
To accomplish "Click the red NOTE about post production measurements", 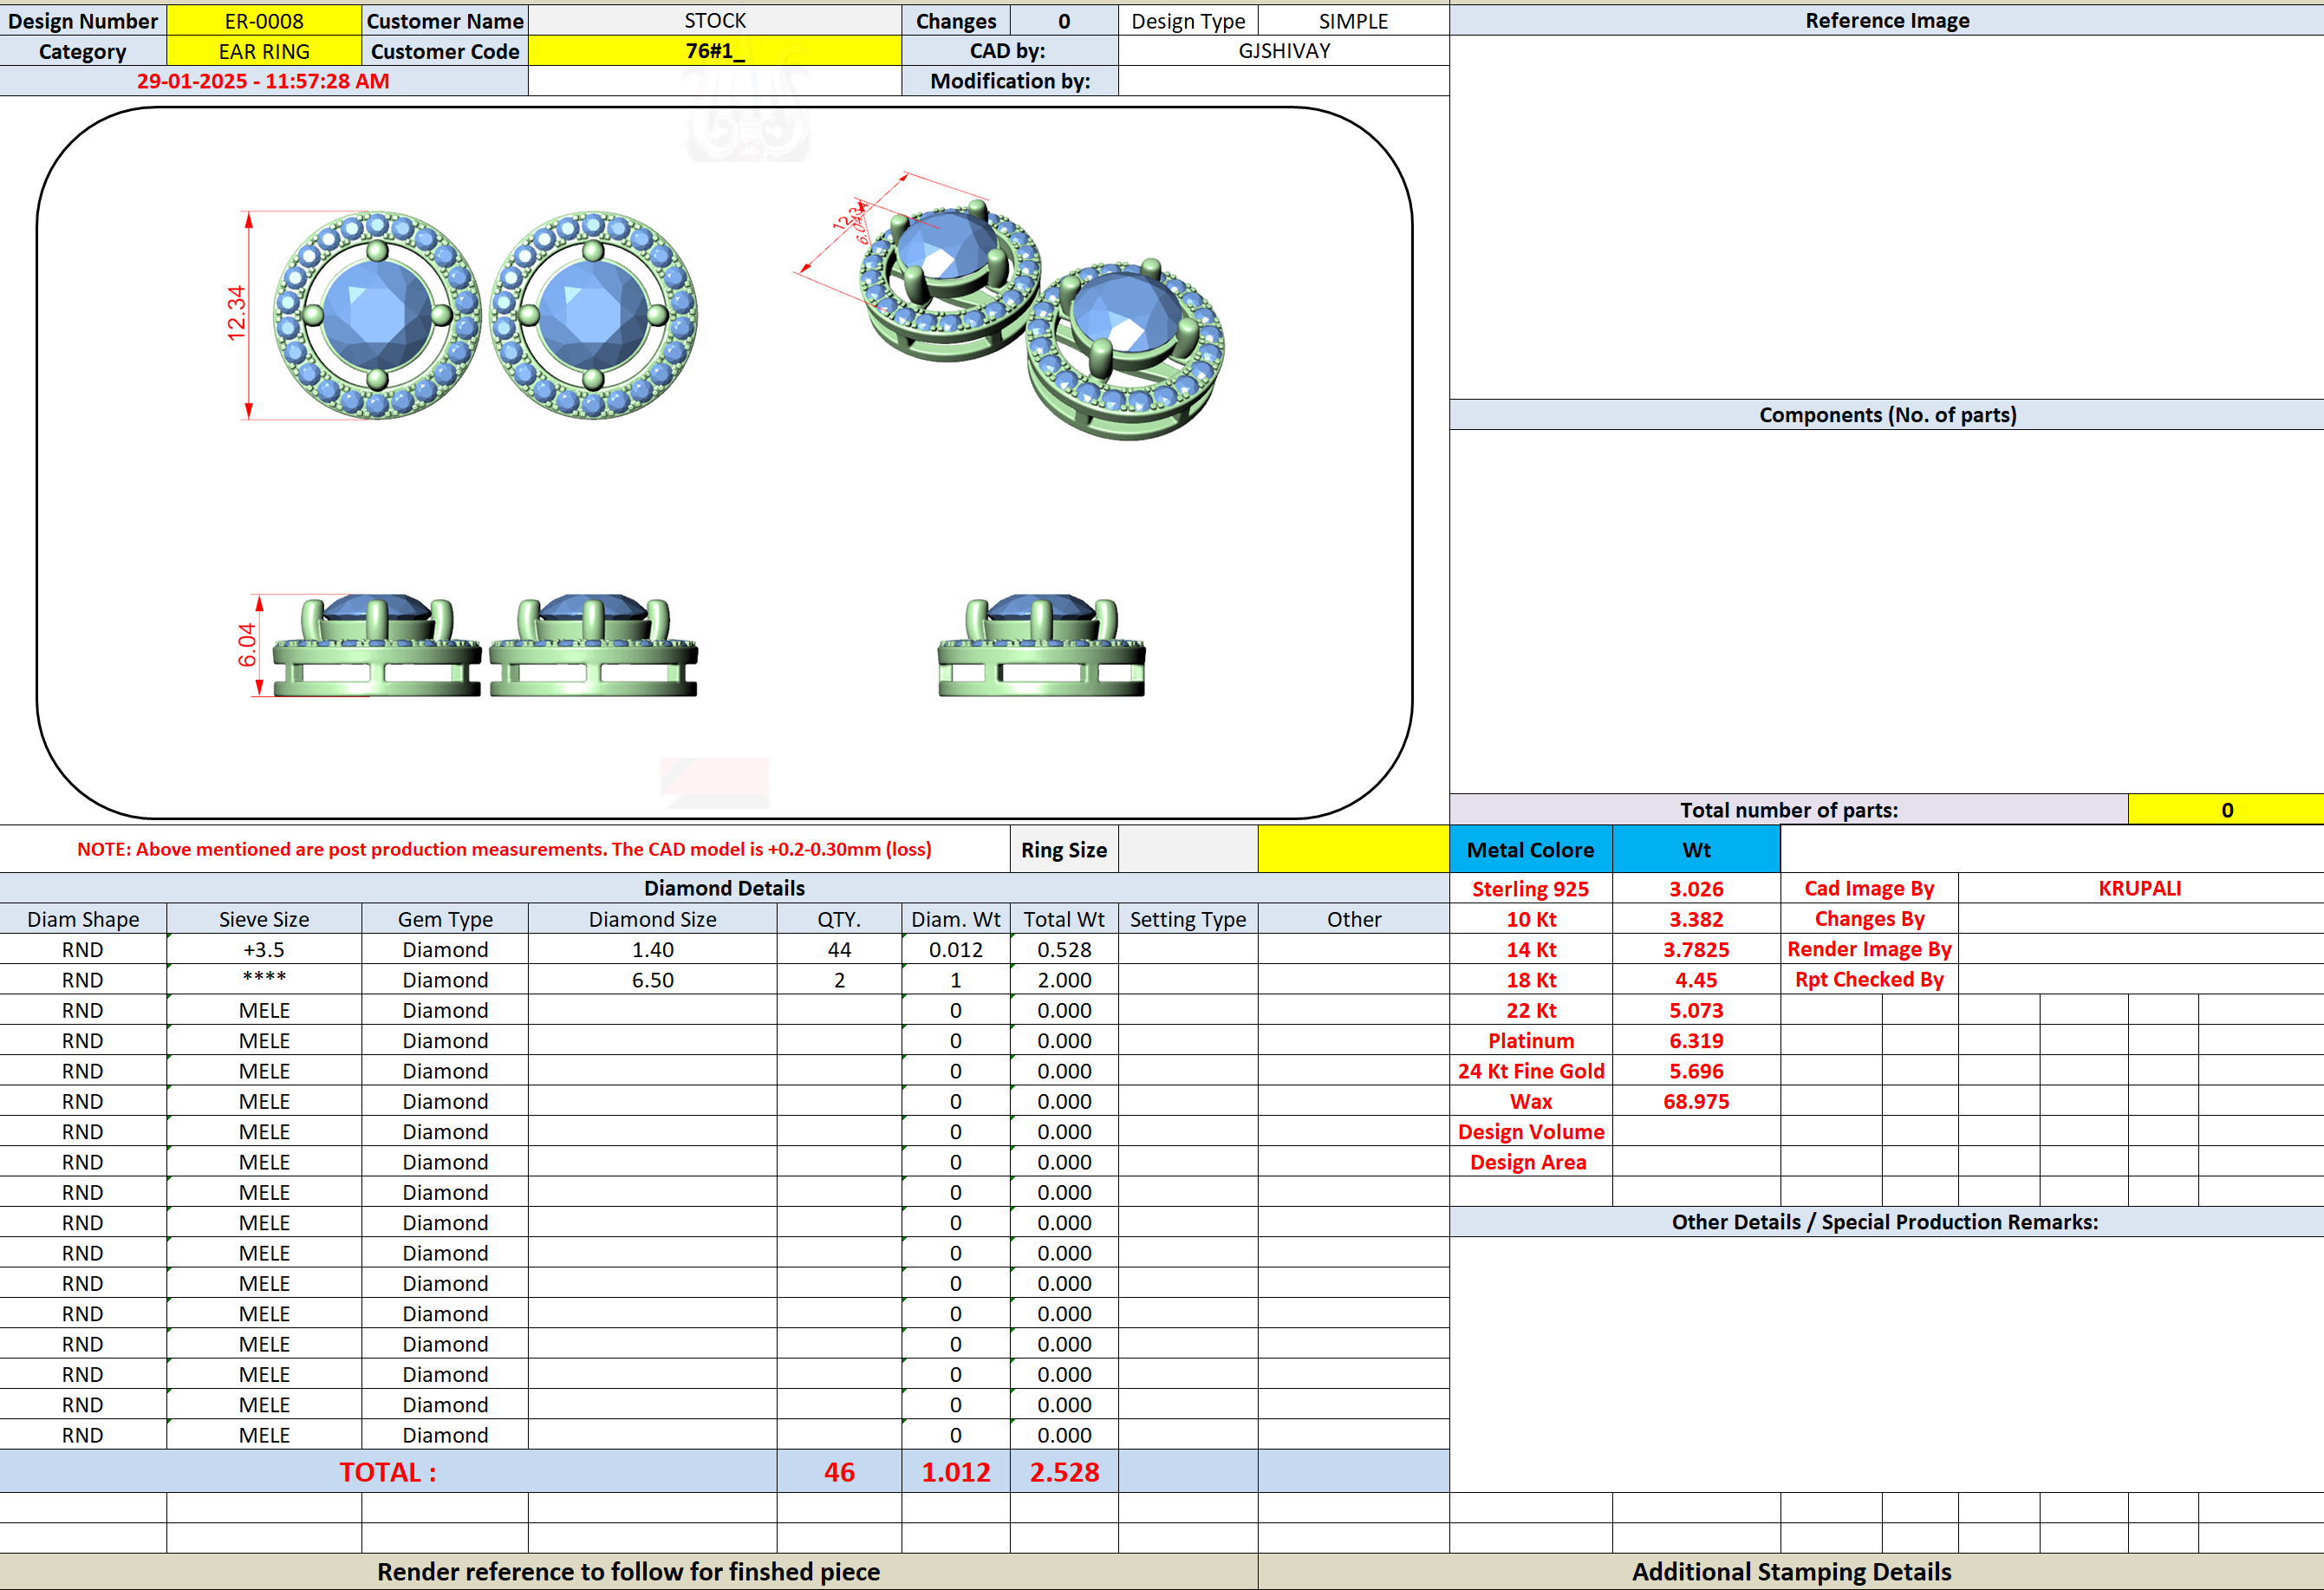I will pos(504,849).
